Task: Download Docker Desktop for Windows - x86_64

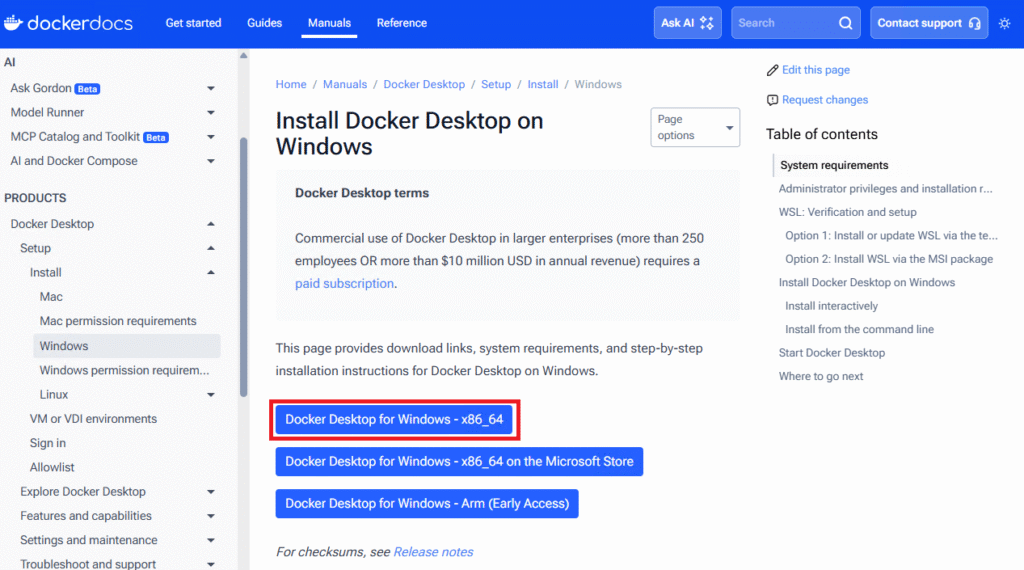Action: pyautogui.click(x=394, y=420)
